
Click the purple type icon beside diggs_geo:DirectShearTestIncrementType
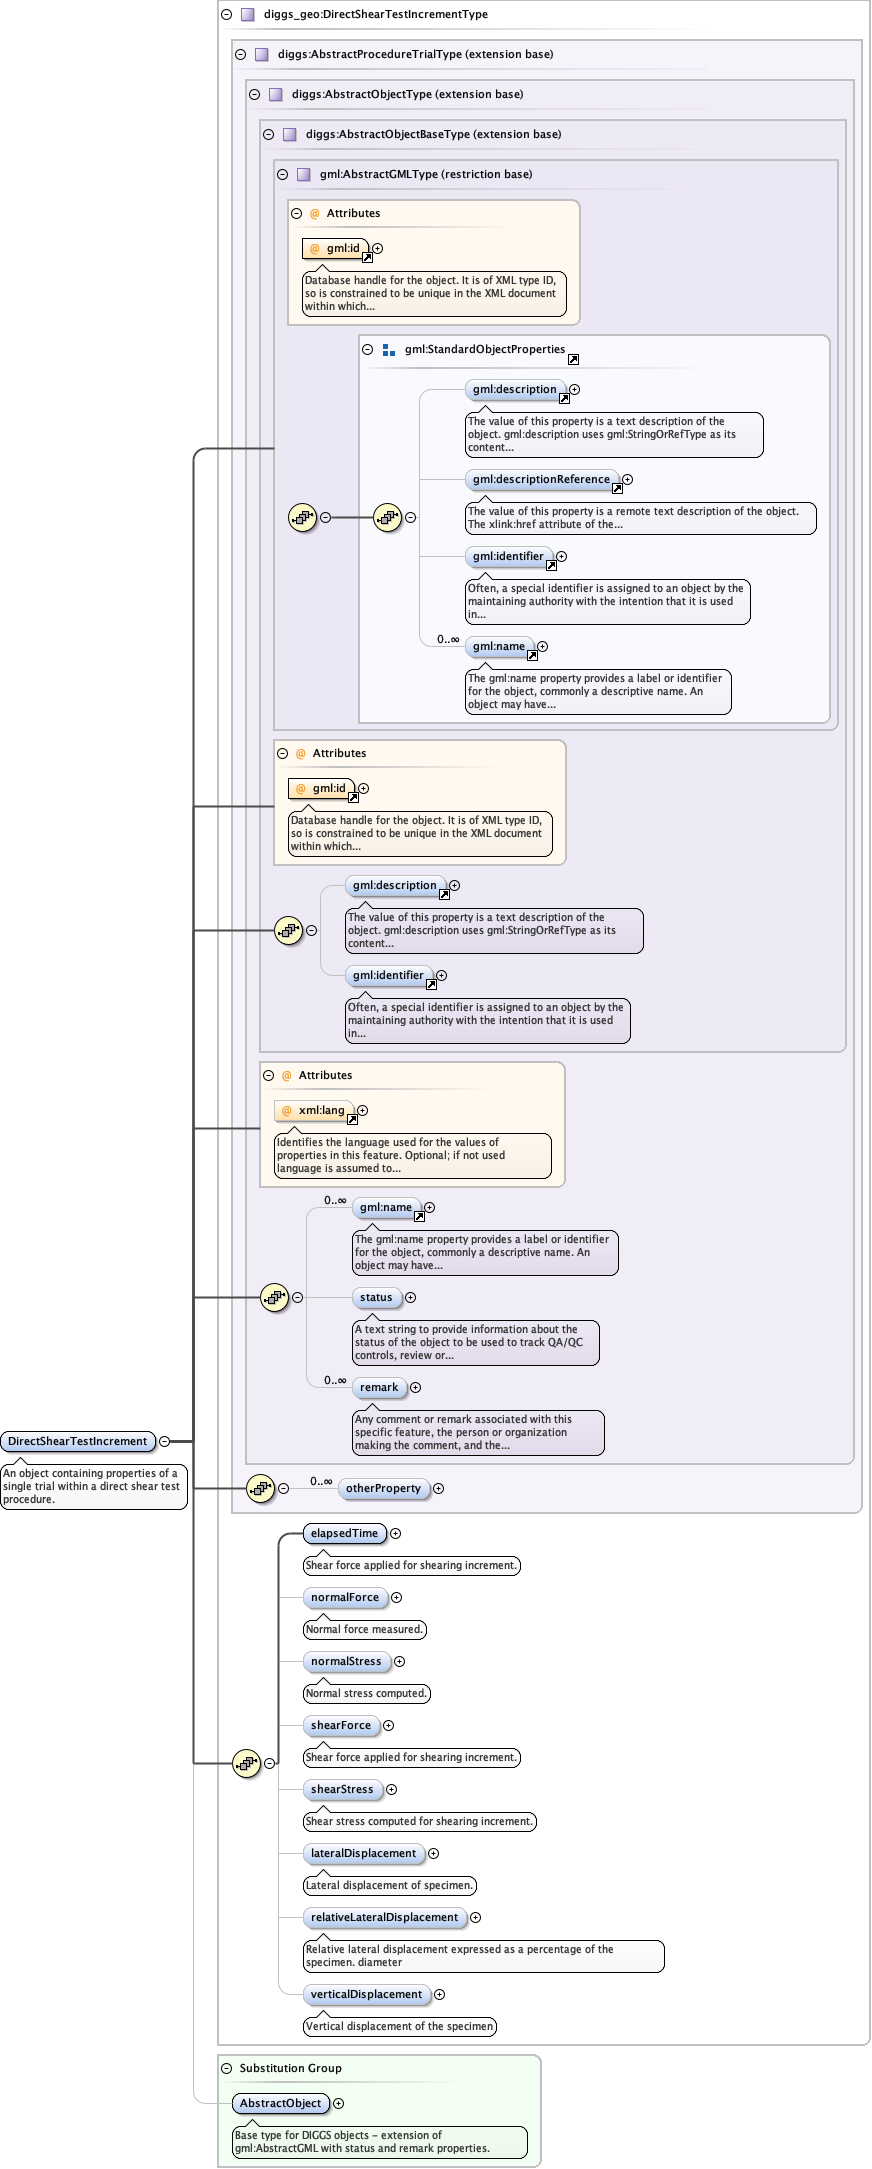247,15
